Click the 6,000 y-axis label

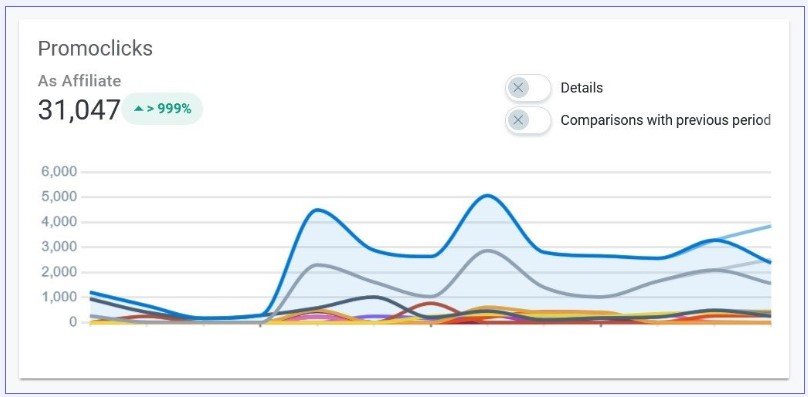[59, 172]
